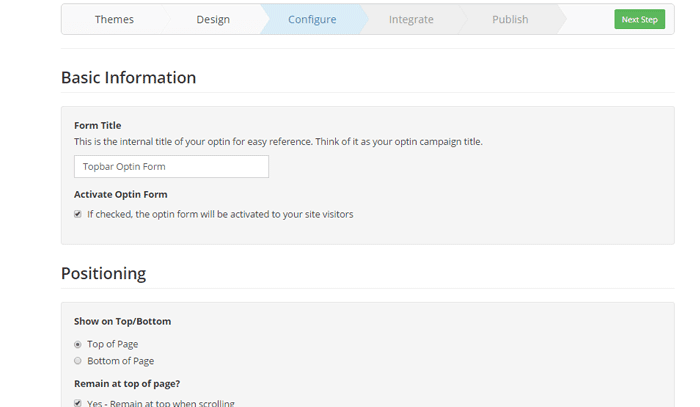This screenshot has width=700, height=407.
Task: Select the Configure step tab
Action: click(x=312, y=19)
